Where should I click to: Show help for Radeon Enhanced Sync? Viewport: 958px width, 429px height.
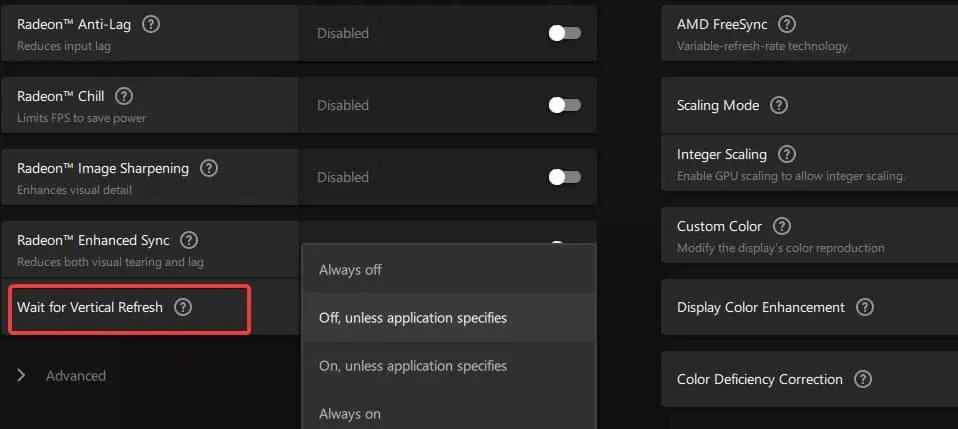[x=189, y=240]
